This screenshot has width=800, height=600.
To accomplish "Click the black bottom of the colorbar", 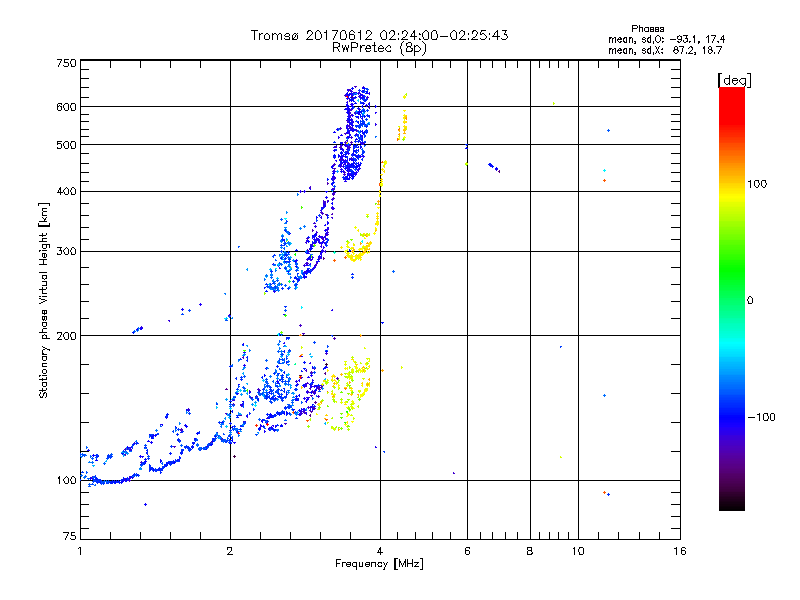I will coord(732,503).
